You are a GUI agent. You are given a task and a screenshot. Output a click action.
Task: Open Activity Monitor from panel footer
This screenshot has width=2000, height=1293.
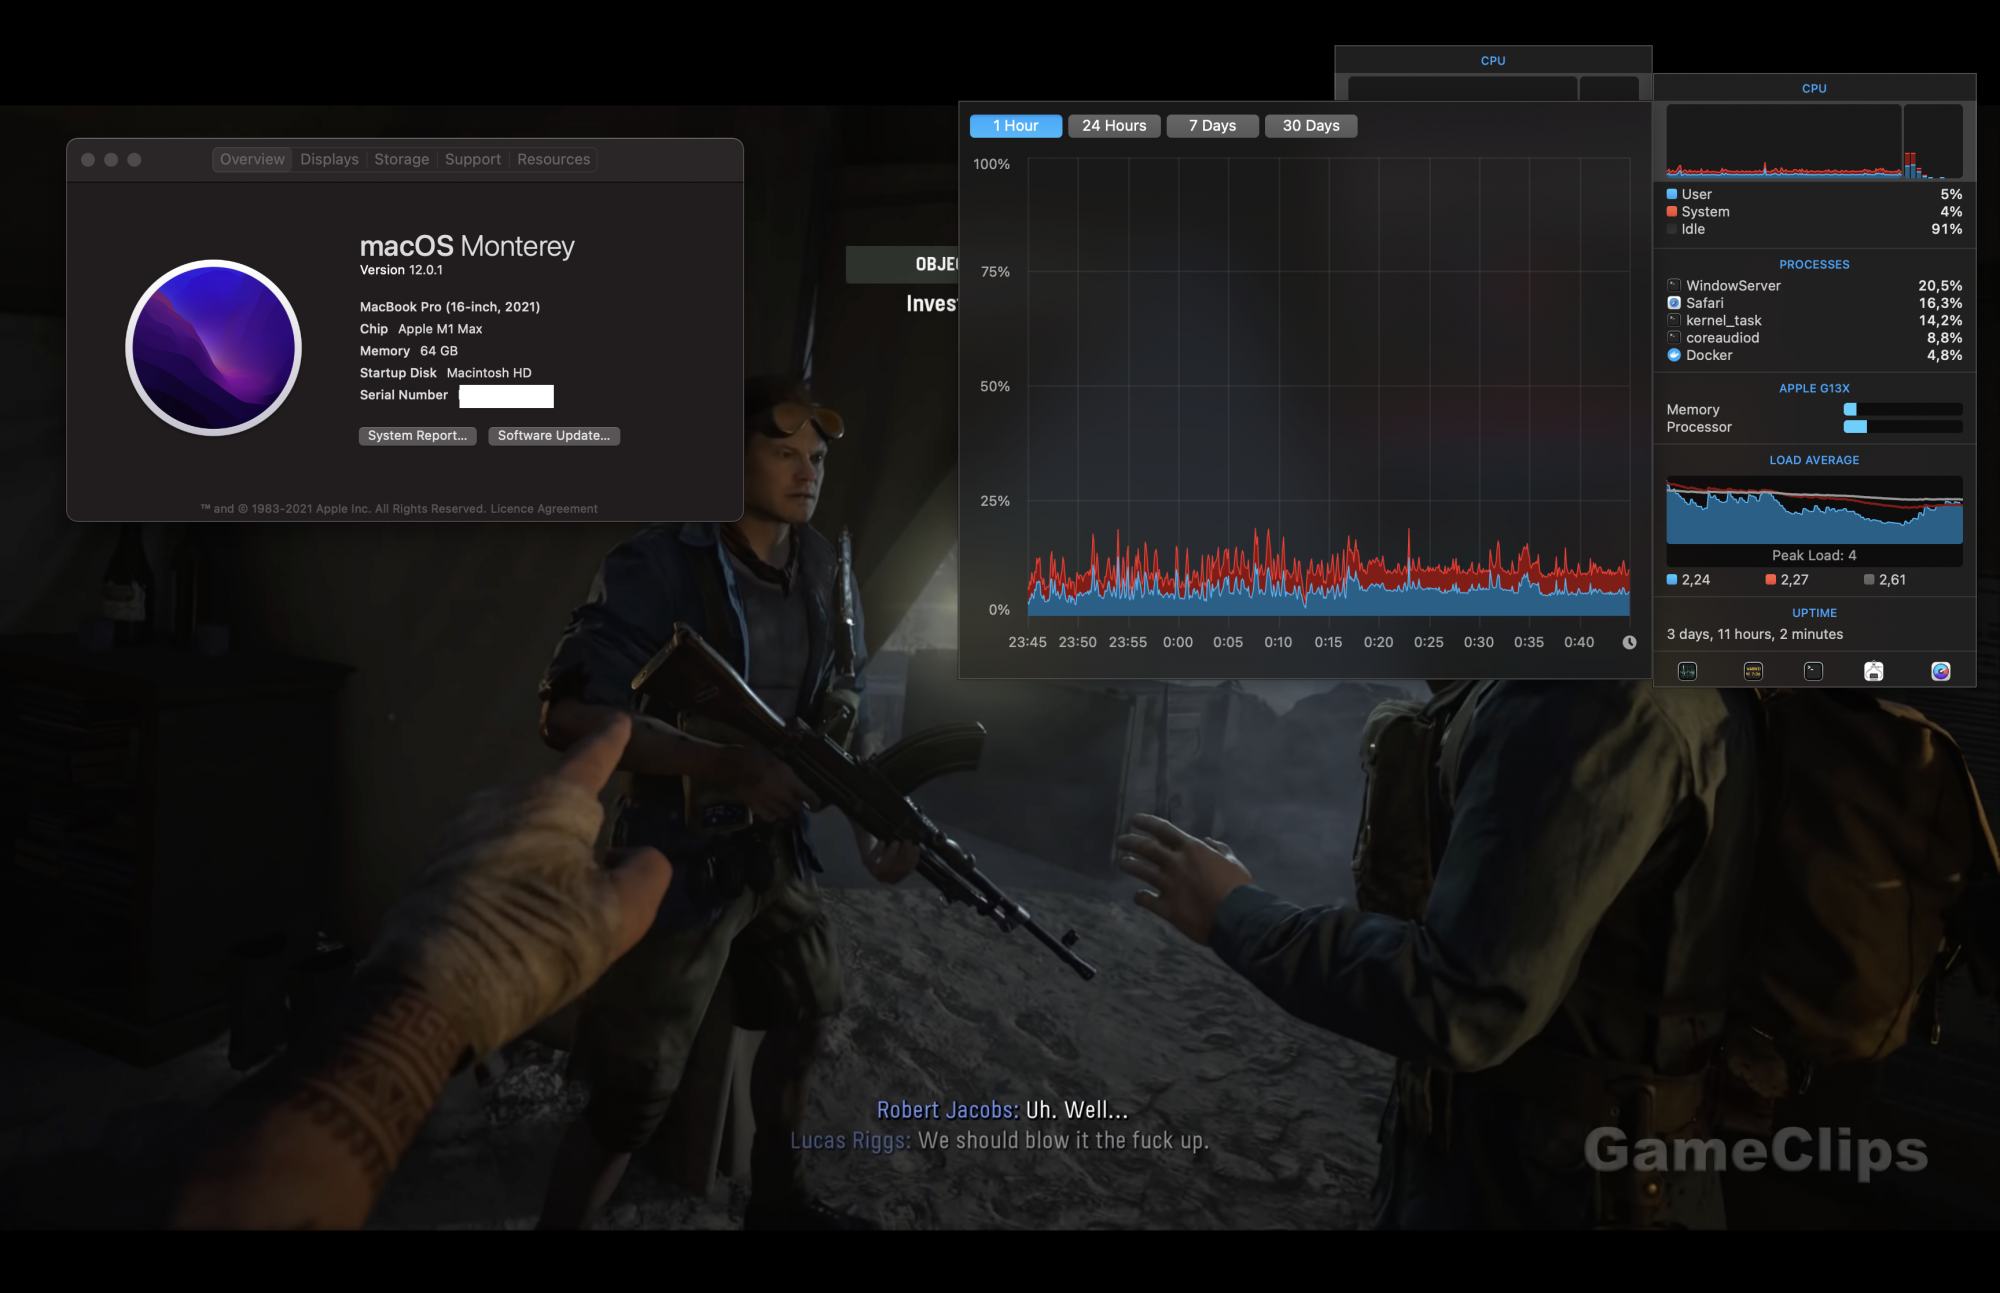pos(1687,671)
